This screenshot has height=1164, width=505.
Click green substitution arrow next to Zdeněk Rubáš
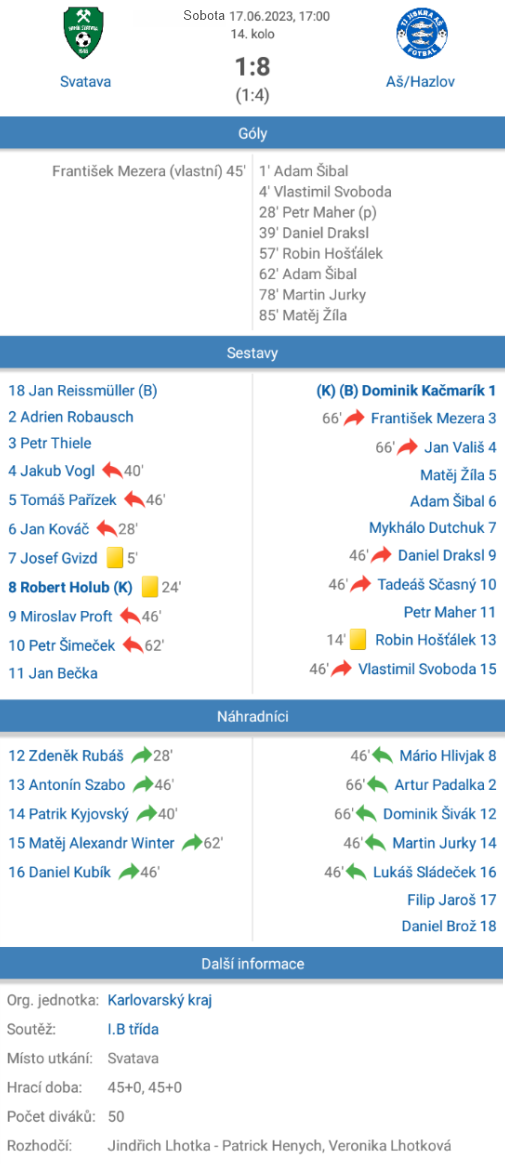141,756
